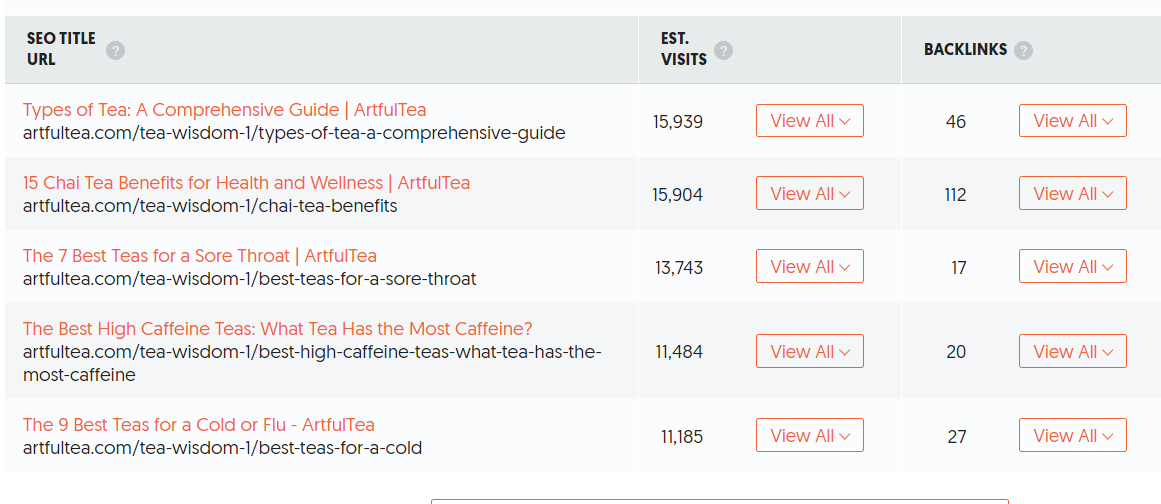The height and width of the screenshot is (504, 1161).
Task: Open The Best High Caffeine Teas link
Action: coord(277,328)
